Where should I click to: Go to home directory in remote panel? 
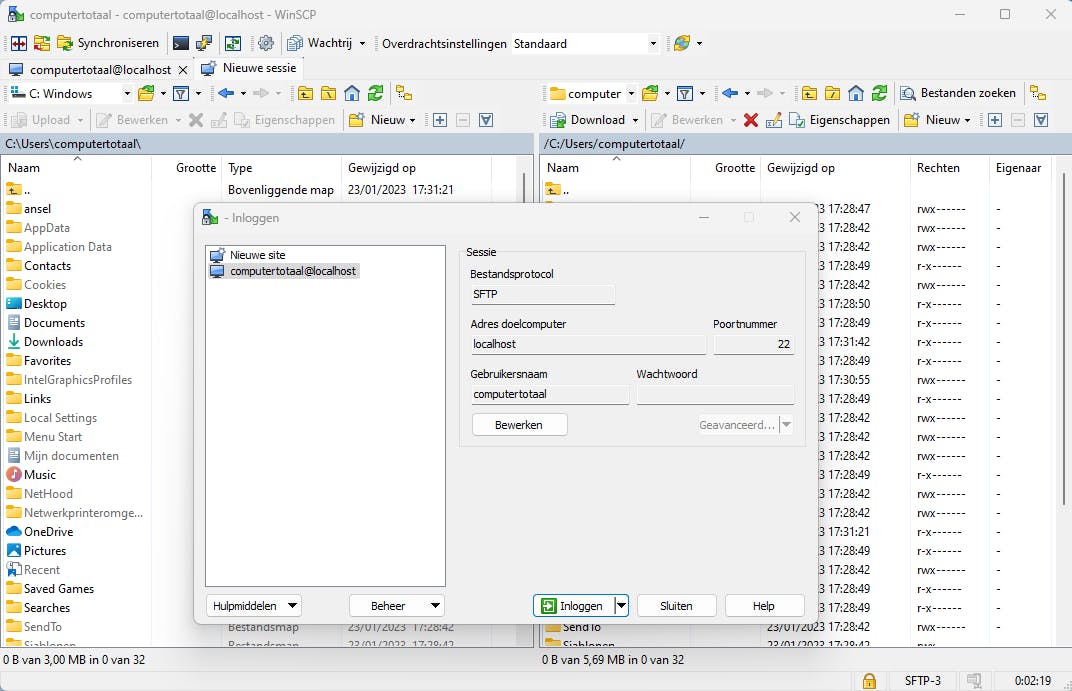(856, 93)
